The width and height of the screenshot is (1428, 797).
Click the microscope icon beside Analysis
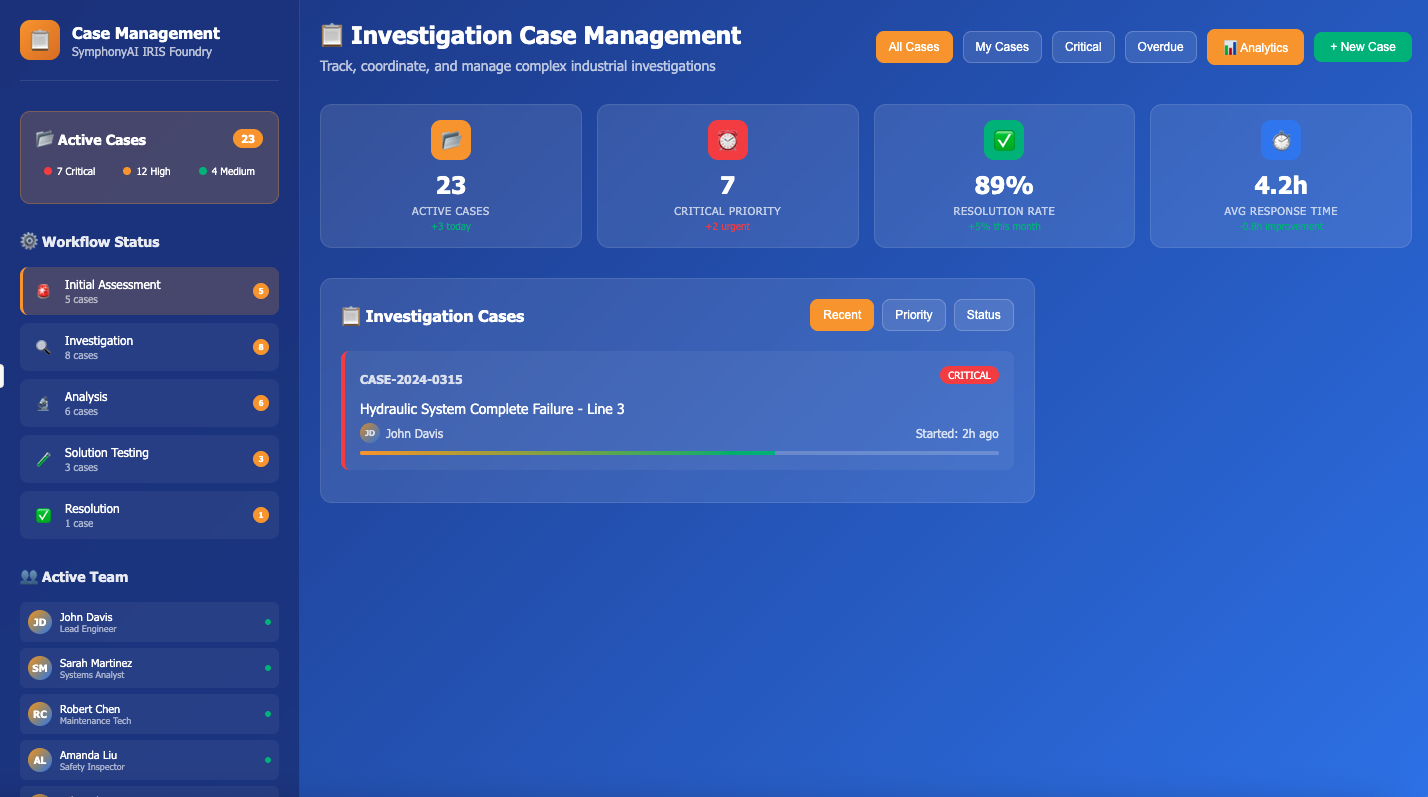(x=43, y=404)
